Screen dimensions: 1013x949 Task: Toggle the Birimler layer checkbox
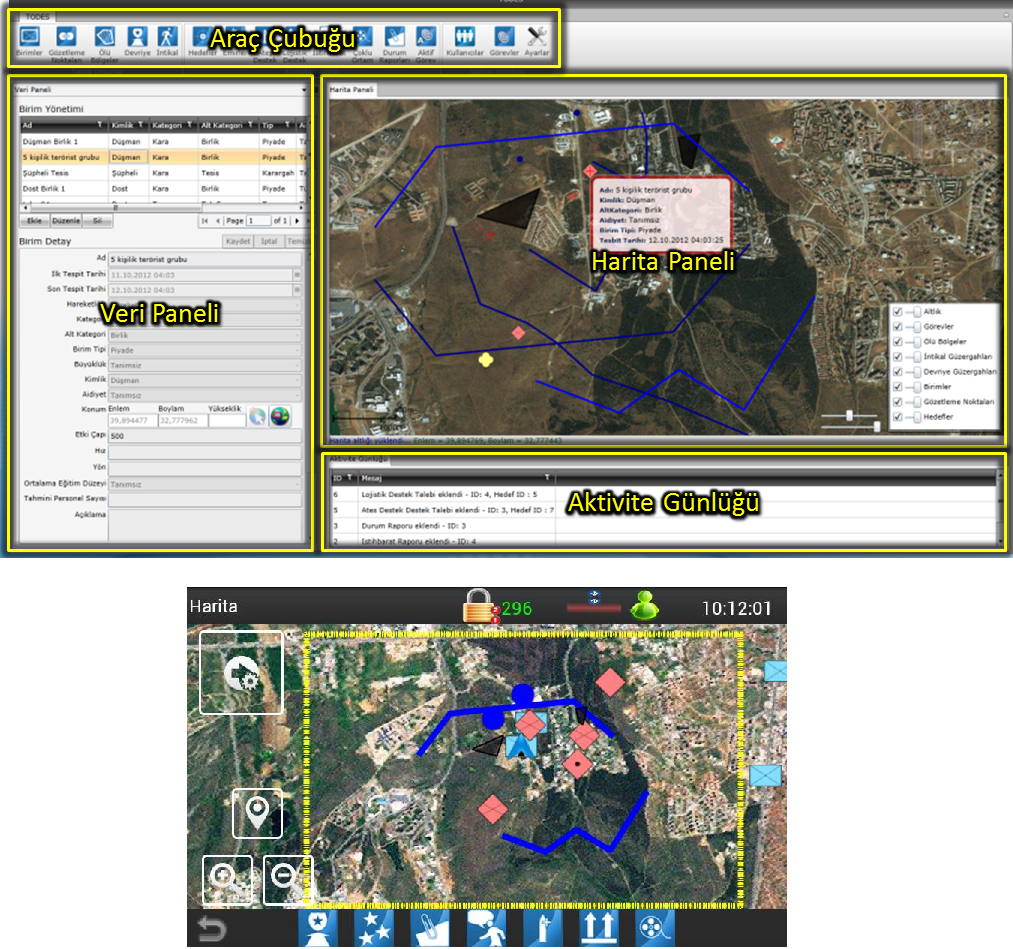tap(897, 386)
